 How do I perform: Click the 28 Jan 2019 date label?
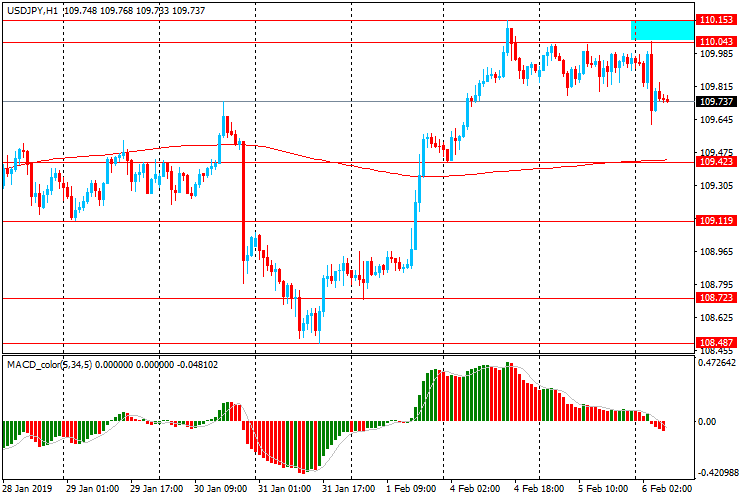[28, 488]
